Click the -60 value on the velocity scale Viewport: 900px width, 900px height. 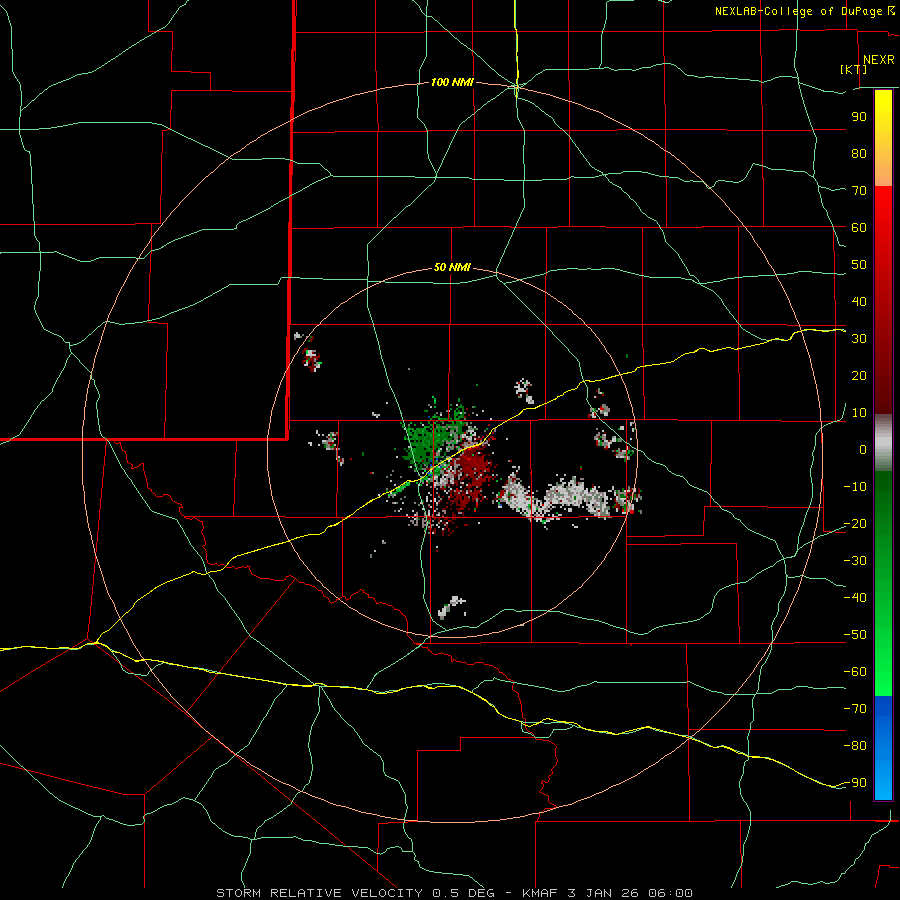[x=855, y=672]
